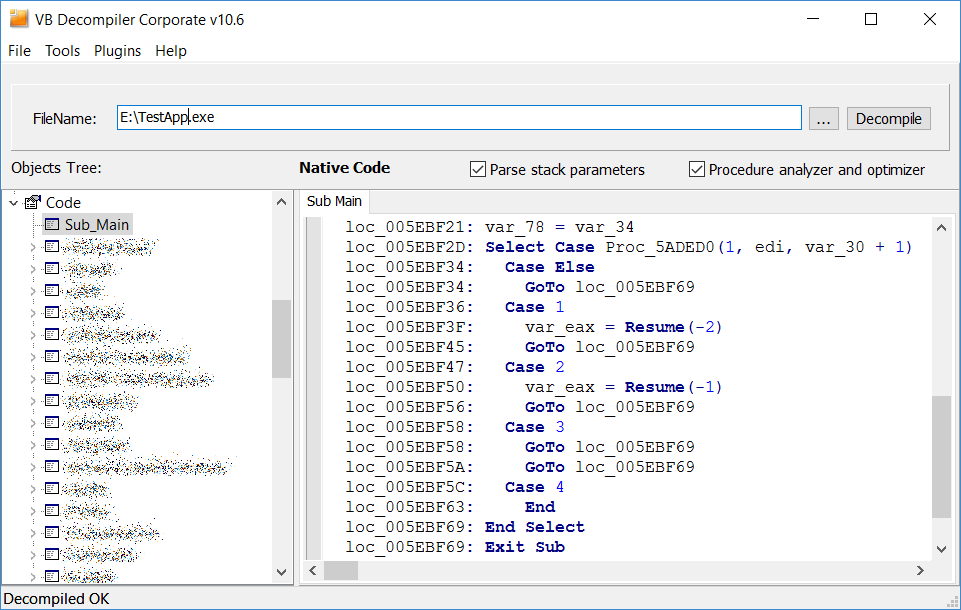Click into the FileName path field
The width and height of the screenshot is (961, 610).
tap(459, 117)
